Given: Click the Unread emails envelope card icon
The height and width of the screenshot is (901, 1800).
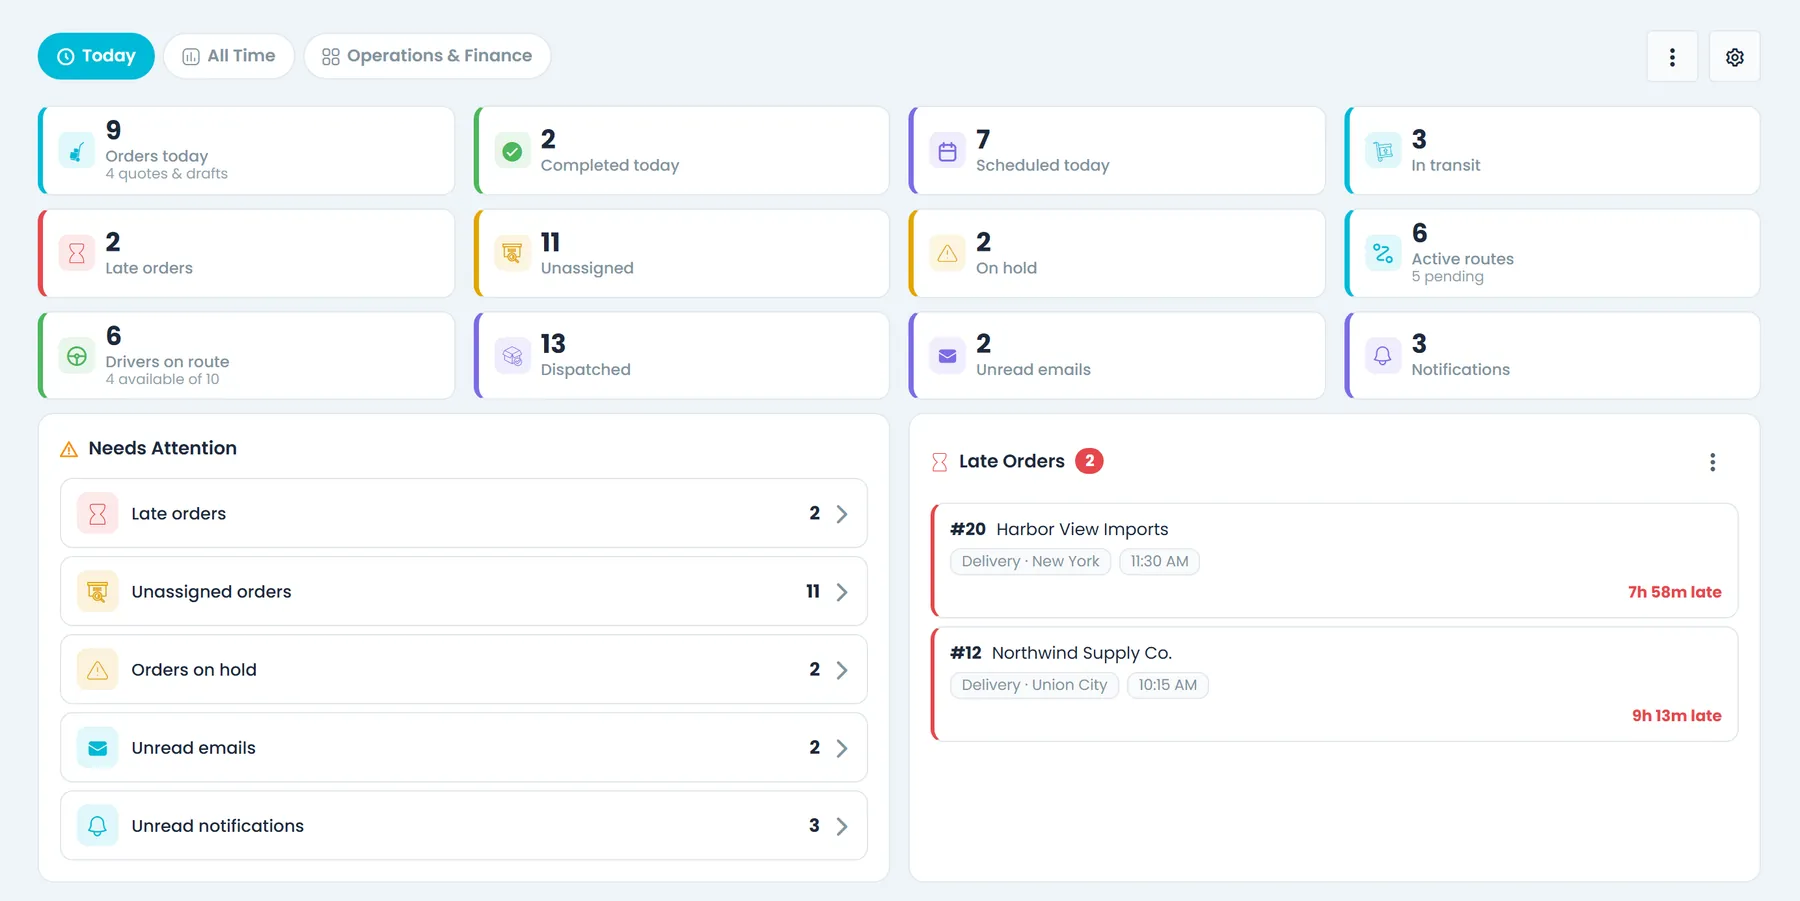Looking at the screenshot, I should tap(948, 356).
